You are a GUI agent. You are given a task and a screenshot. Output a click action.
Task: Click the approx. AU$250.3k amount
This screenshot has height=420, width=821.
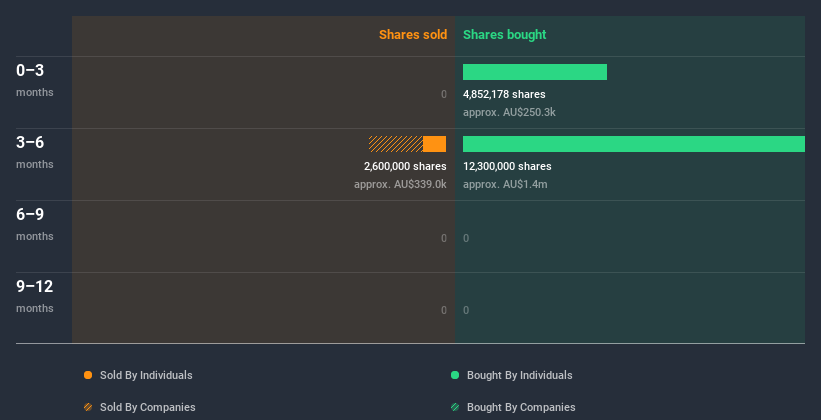(509, 112)
